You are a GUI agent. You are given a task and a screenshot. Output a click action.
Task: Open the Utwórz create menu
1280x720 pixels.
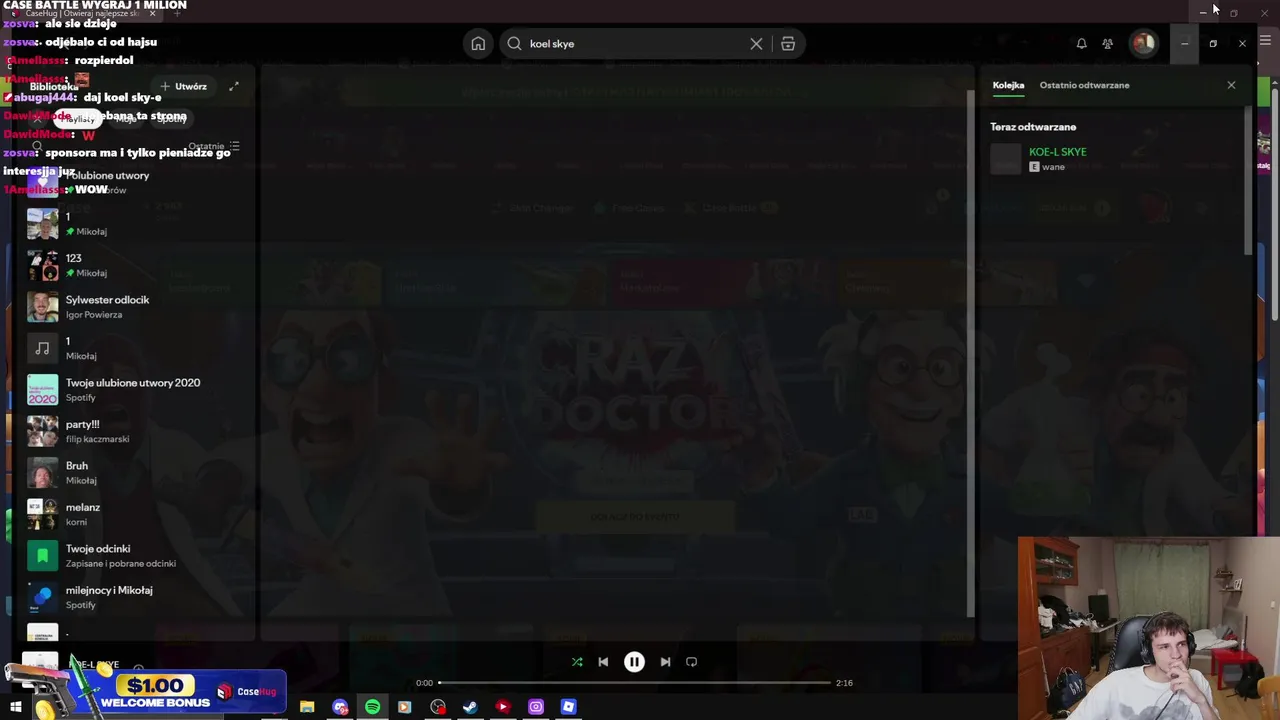(x=183, y=86)
